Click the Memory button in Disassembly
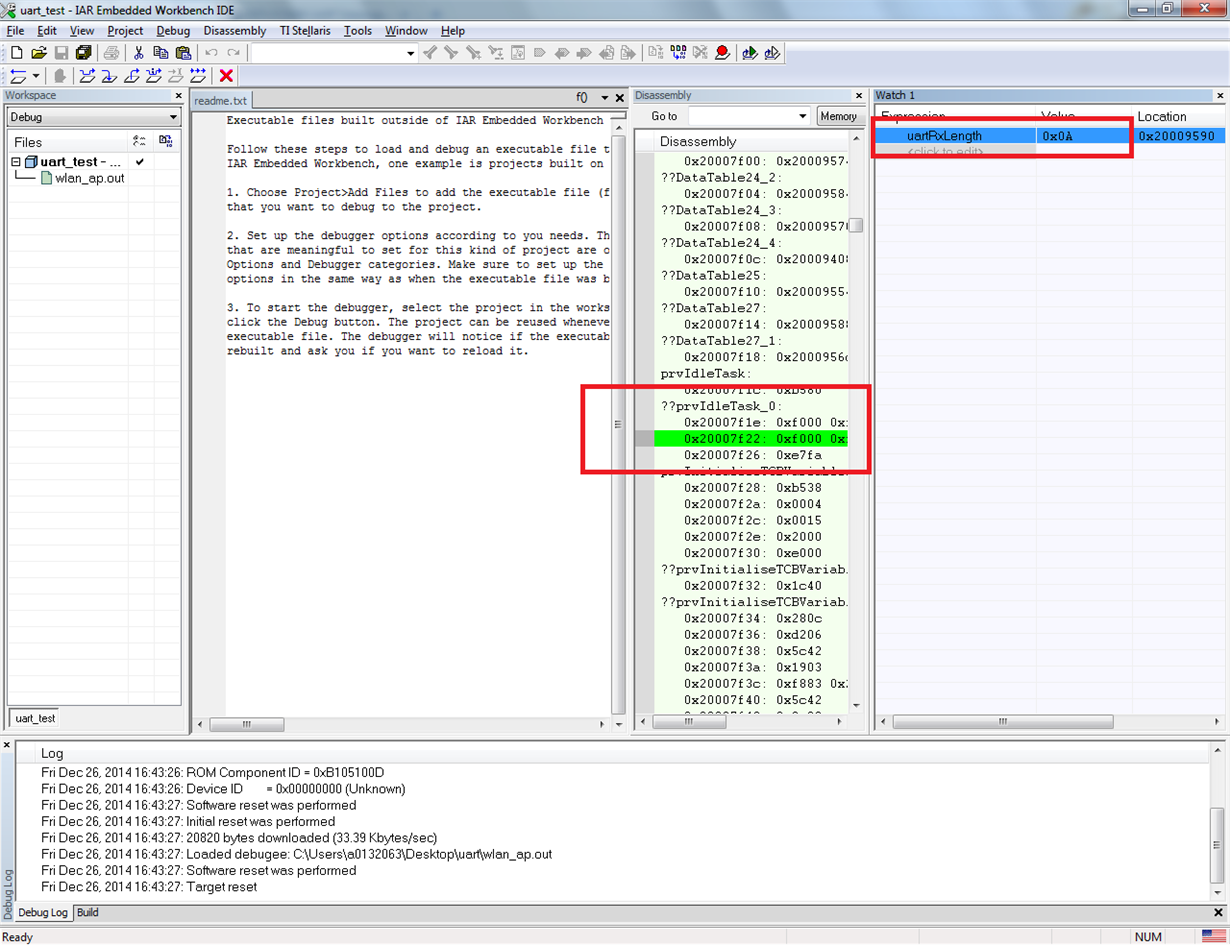This screenshot has width=1230, height=945. point(838,116)
